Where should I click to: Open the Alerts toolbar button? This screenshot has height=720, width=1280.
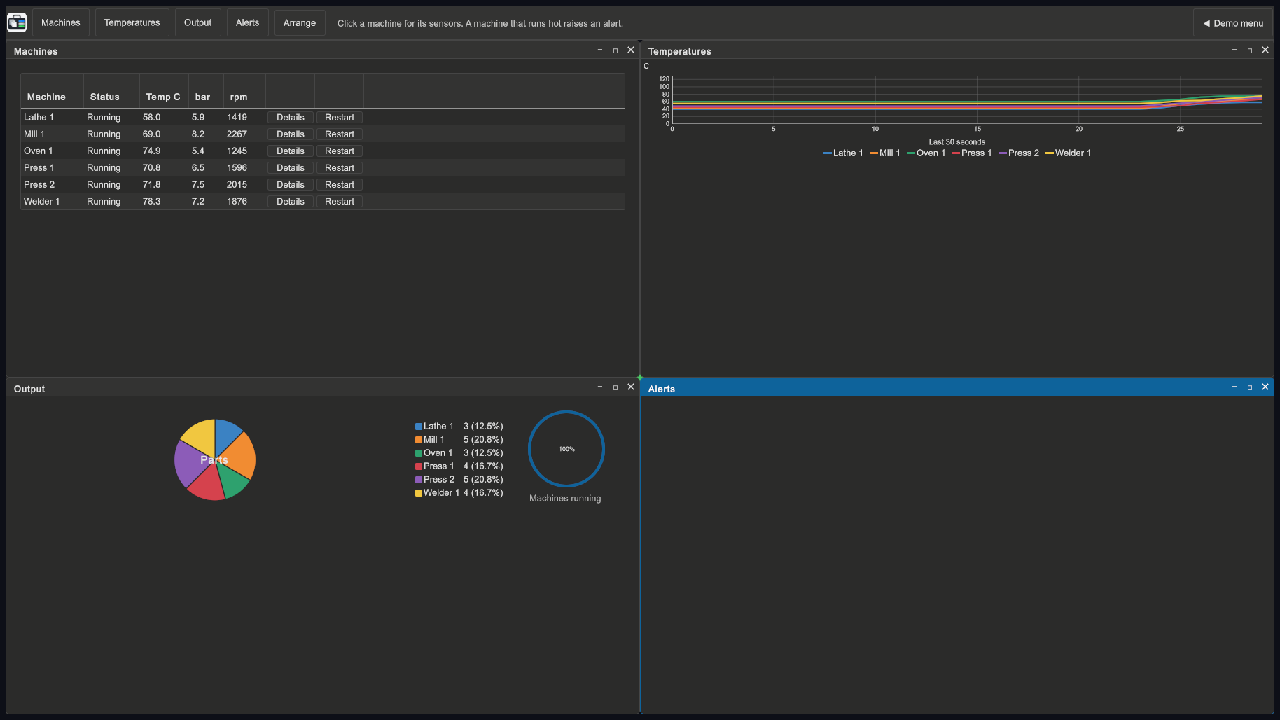247,22
